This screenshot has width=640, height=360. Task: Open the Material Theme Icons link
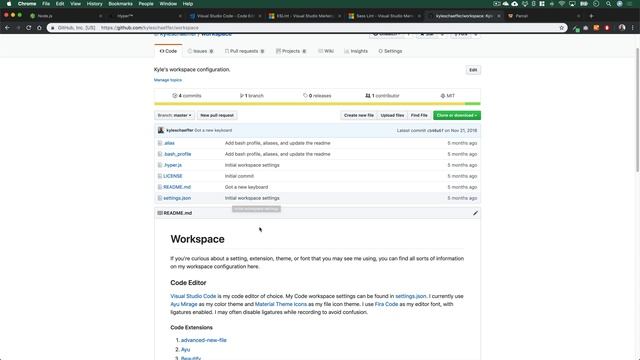(x=281, y=304)
